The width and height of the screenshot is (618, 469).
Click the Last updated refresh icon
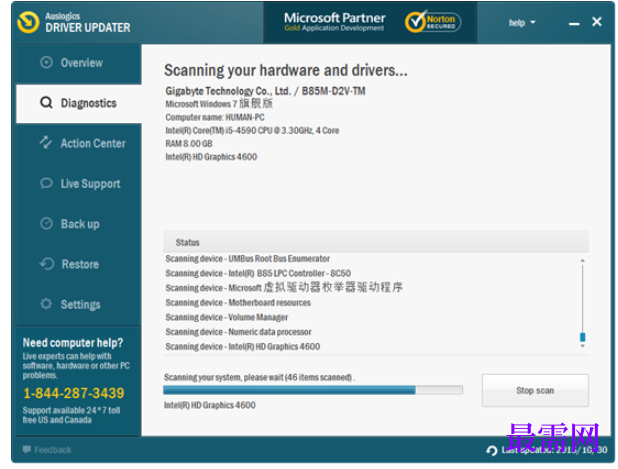point(491,450)
